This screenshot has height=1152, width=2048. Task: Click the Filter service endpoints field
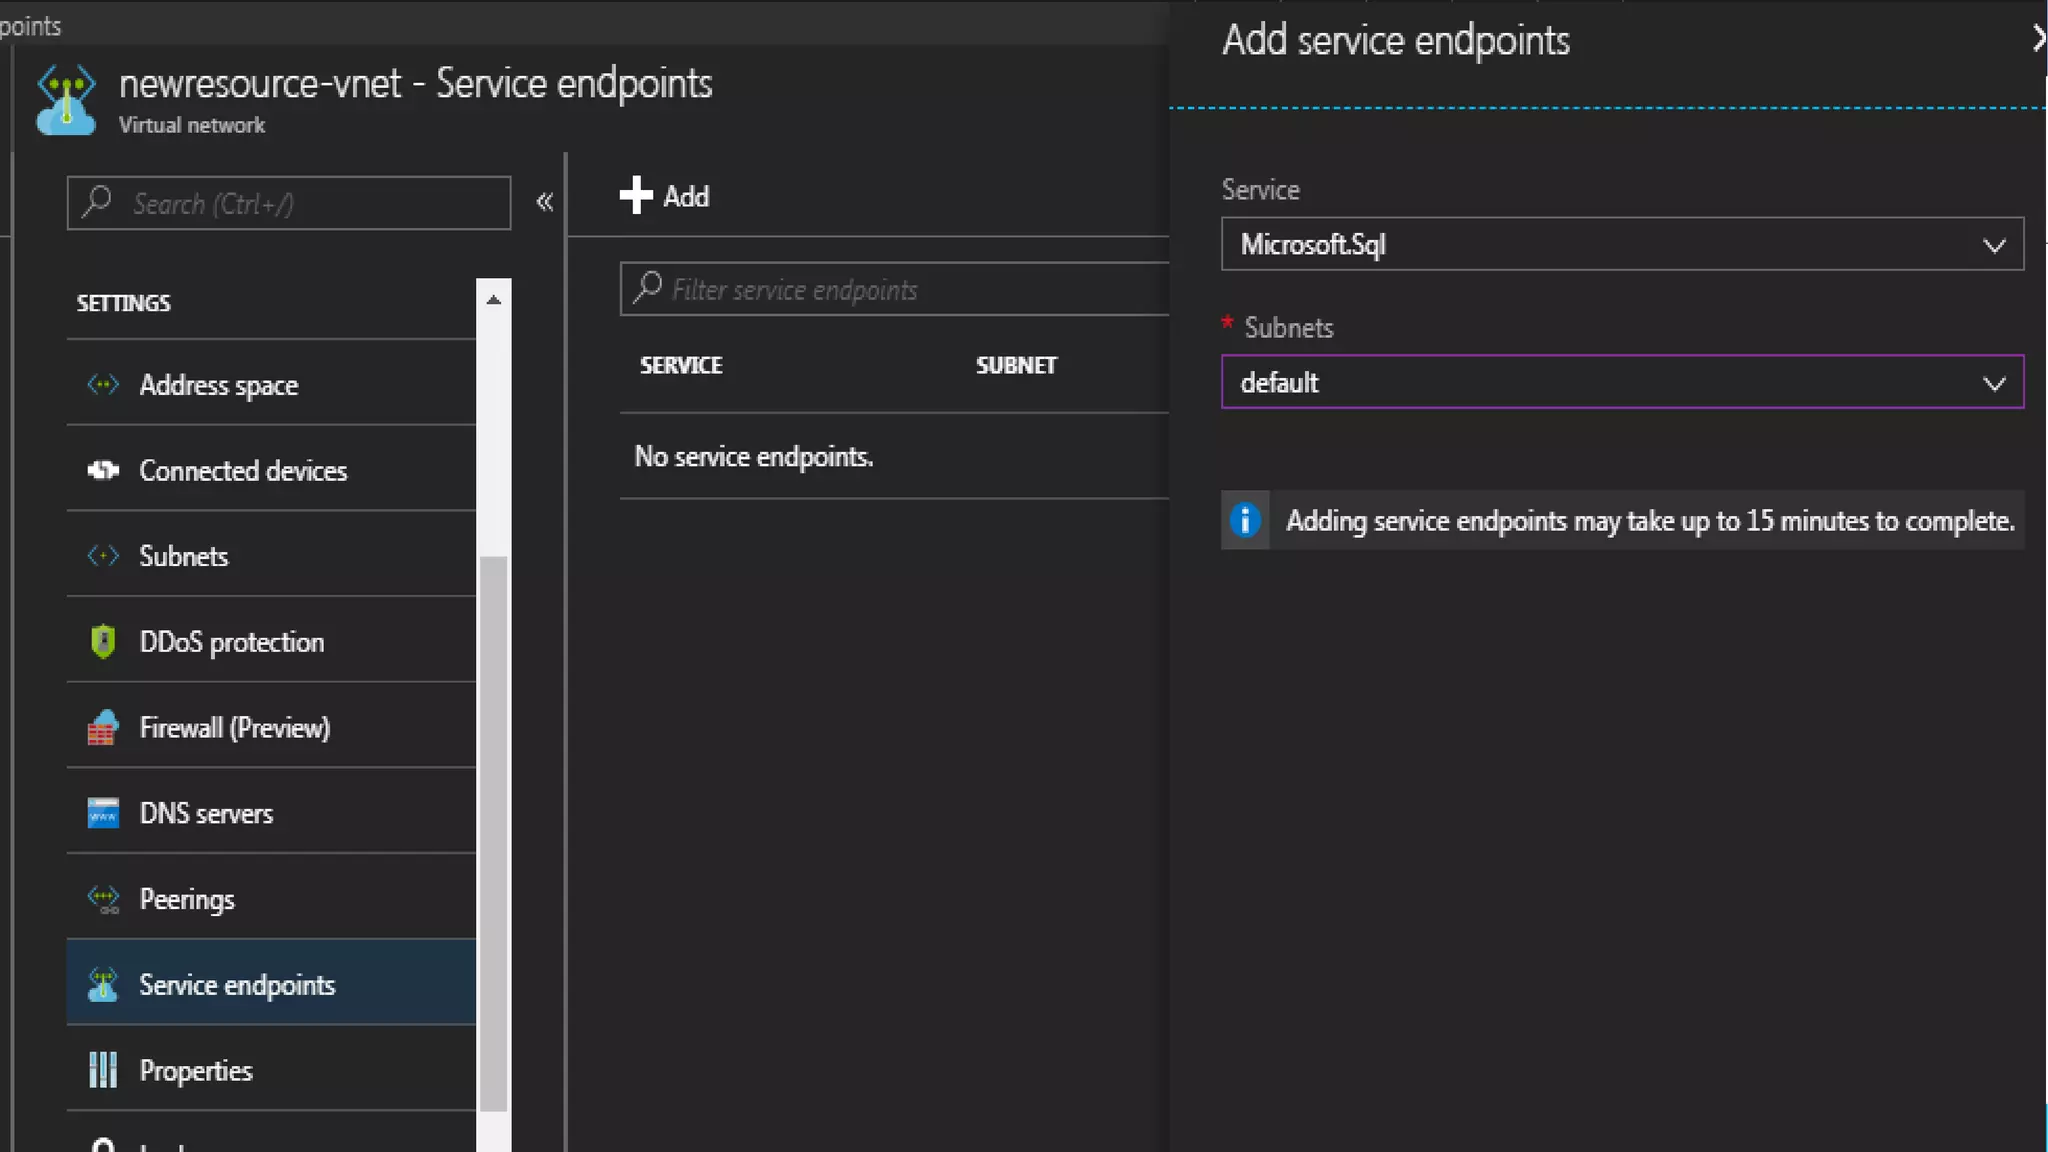click(894, 289)
